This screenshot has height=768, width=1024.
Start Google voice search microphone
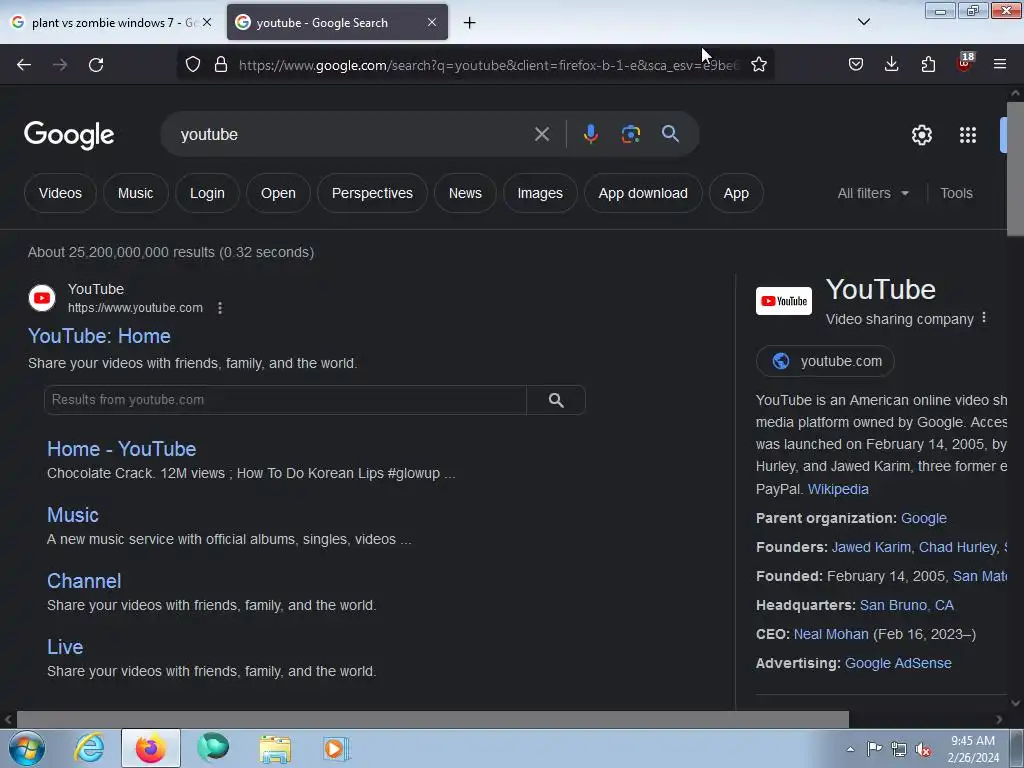(590, 134)
